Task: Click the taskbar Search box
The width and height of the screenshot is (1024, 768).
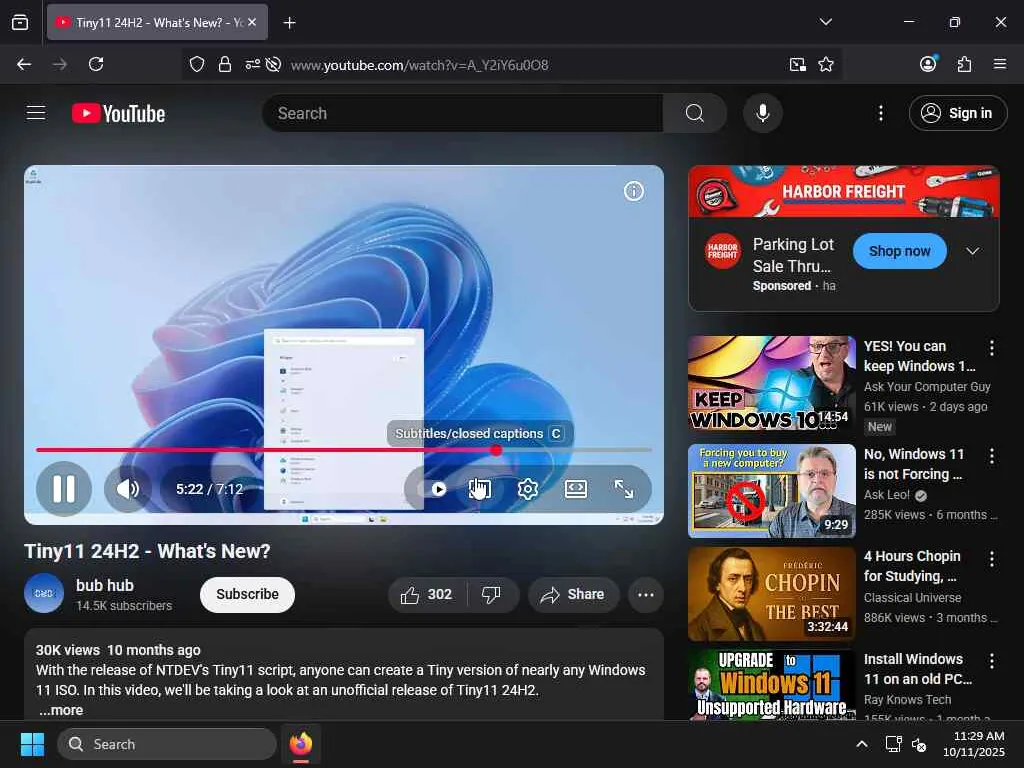Action: click(x=167, y=744)
